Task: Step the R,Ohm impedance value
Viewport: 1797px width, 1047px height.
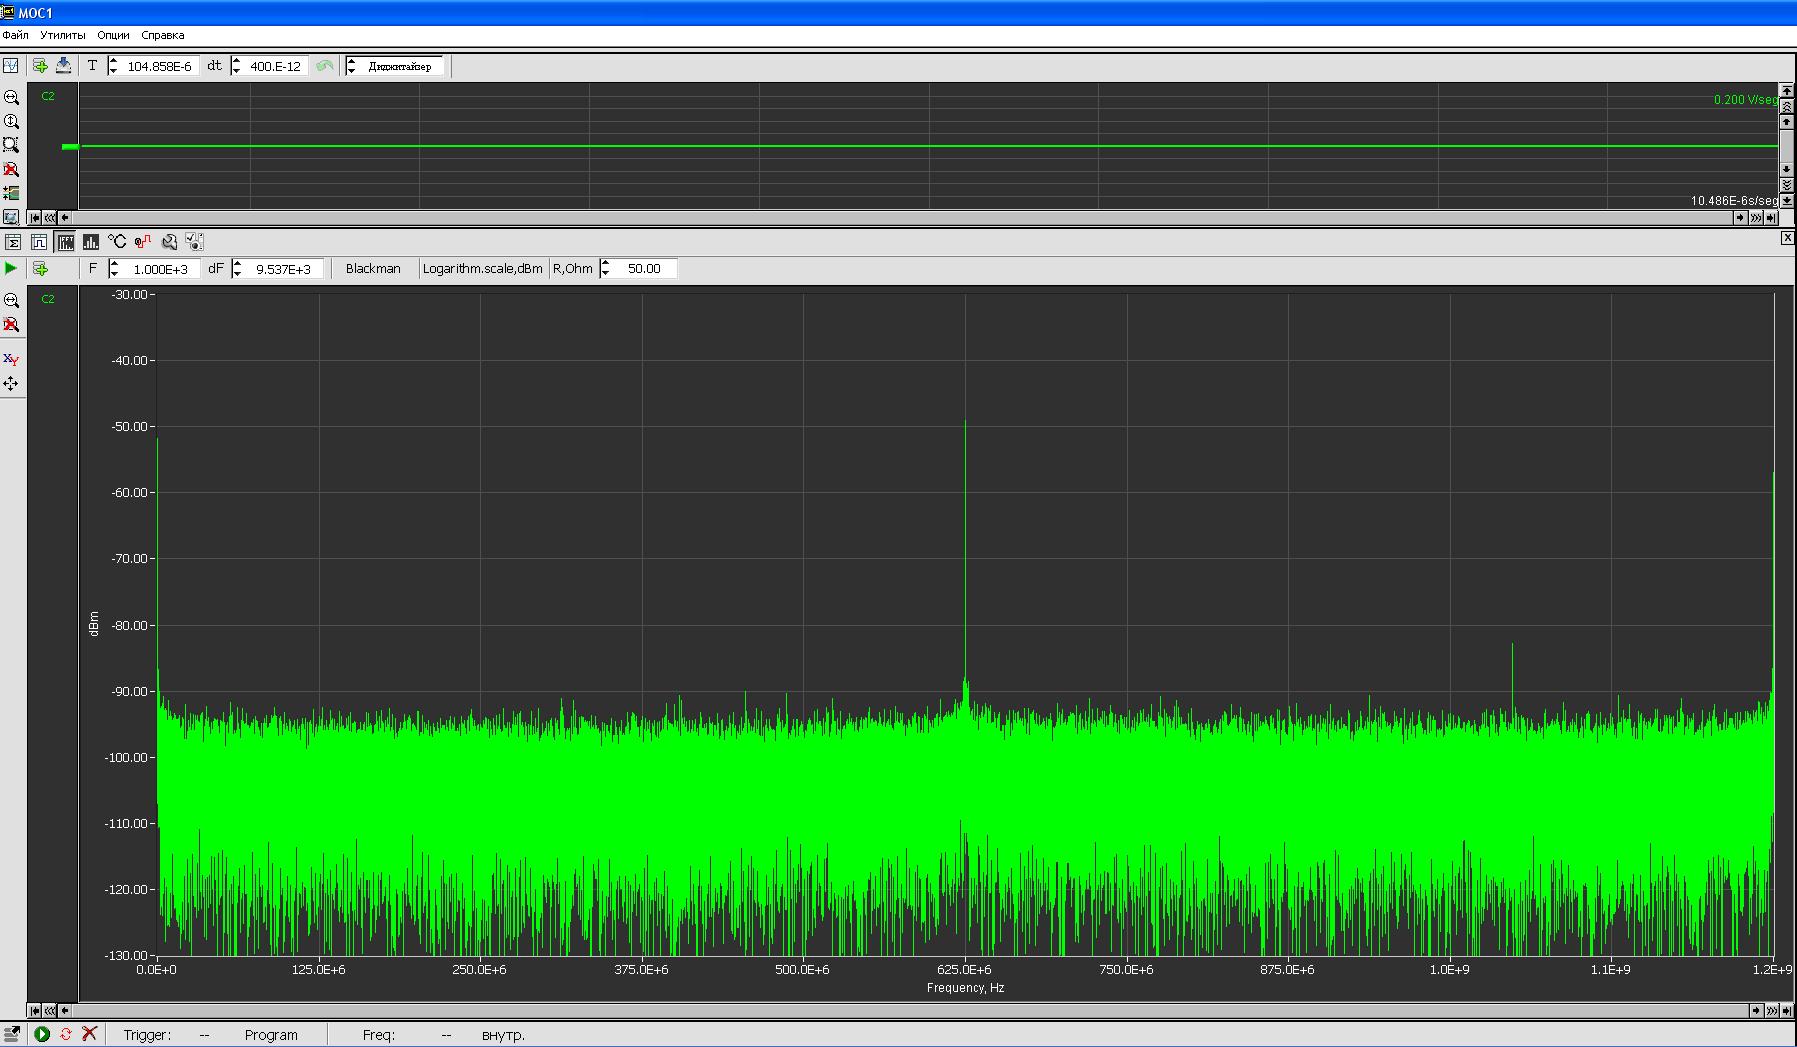Action: pyautogui.click(x=605, y=269)
